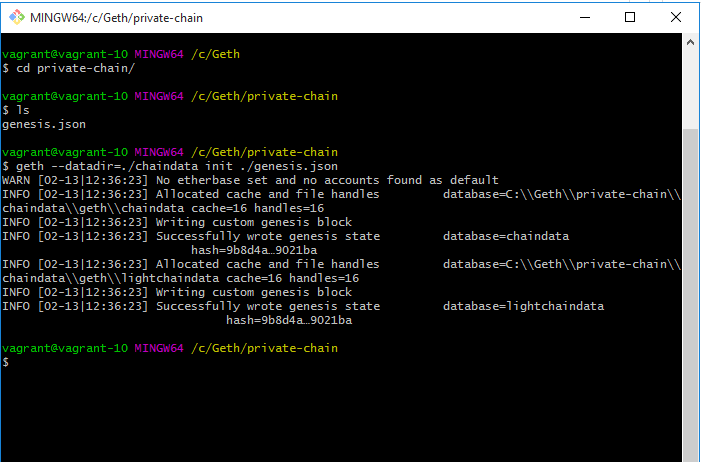Click the Git Bash icon in title bar

click(17, 17)
